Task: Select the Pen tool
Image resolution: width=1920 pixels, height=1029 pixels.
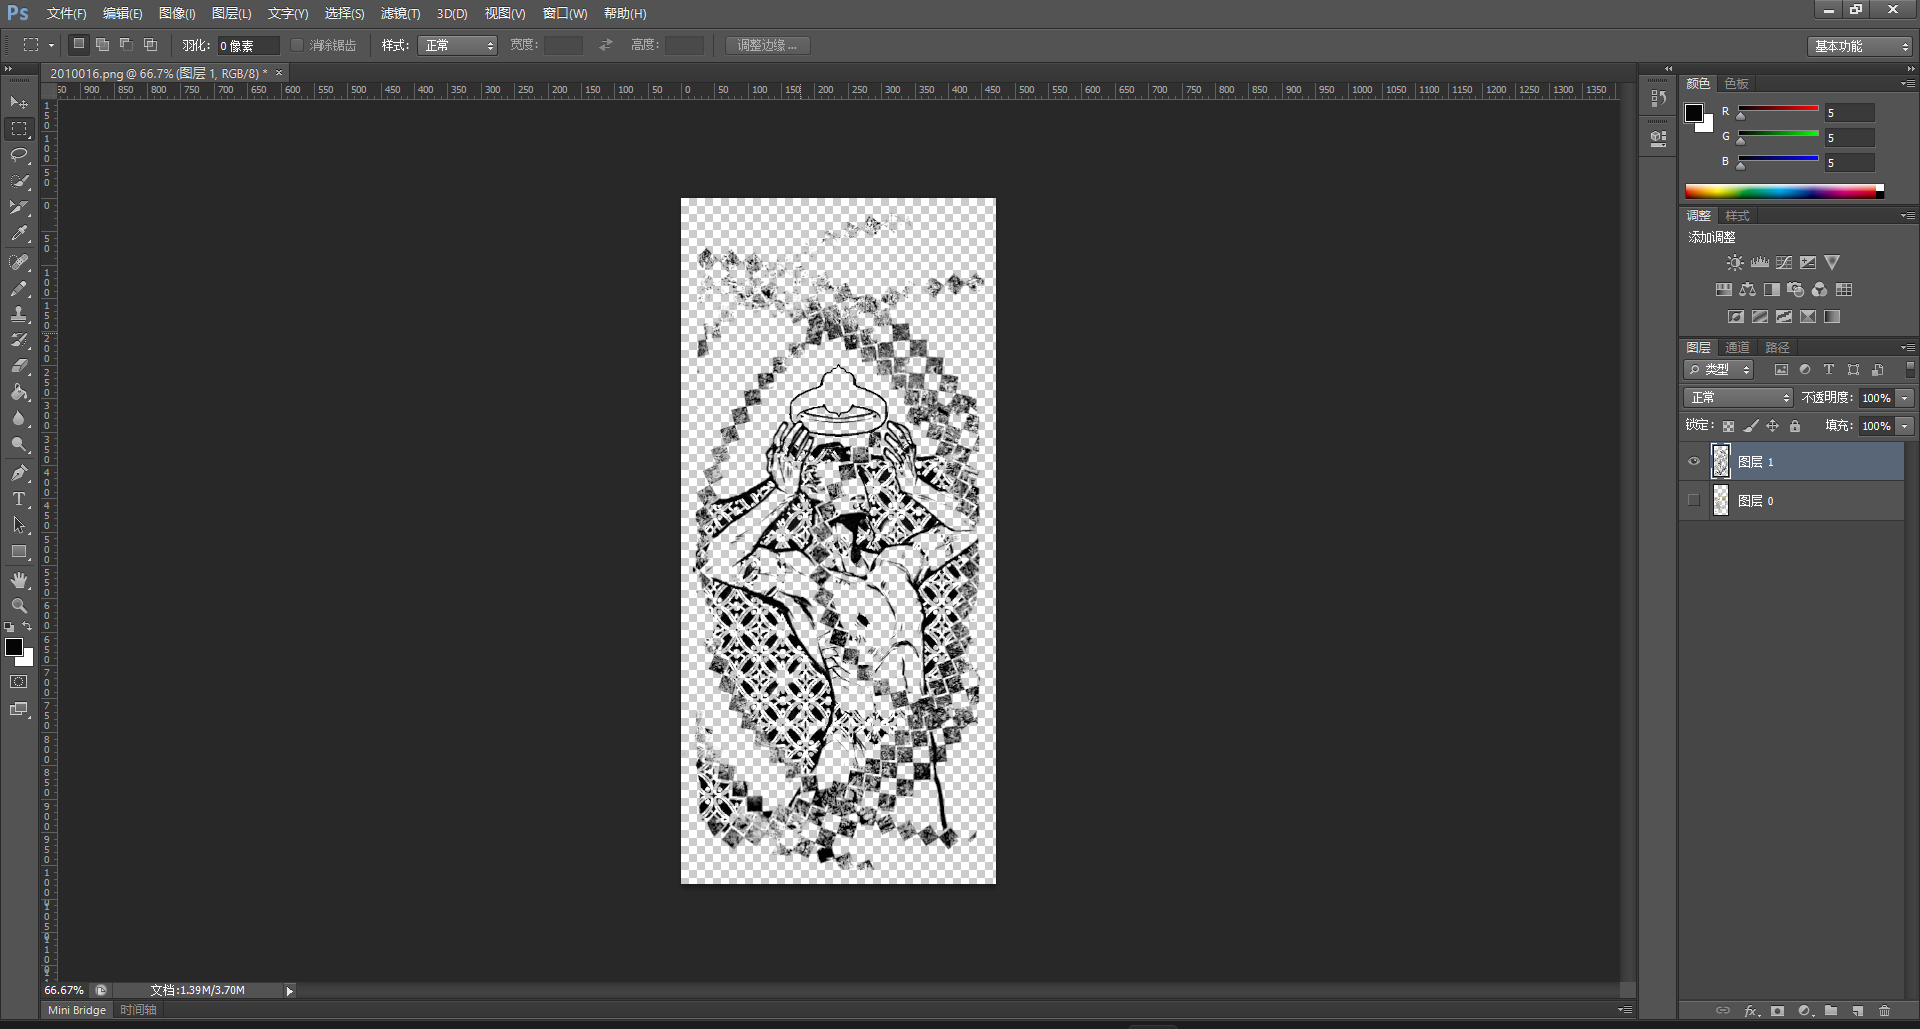Action: pos(19,473)
